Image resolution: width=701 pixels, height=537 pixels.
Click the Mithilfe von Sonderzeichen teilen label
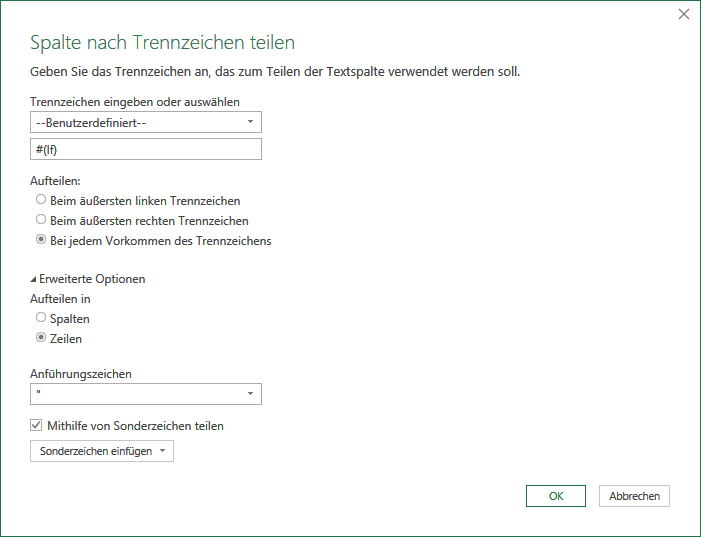[135, 426]
